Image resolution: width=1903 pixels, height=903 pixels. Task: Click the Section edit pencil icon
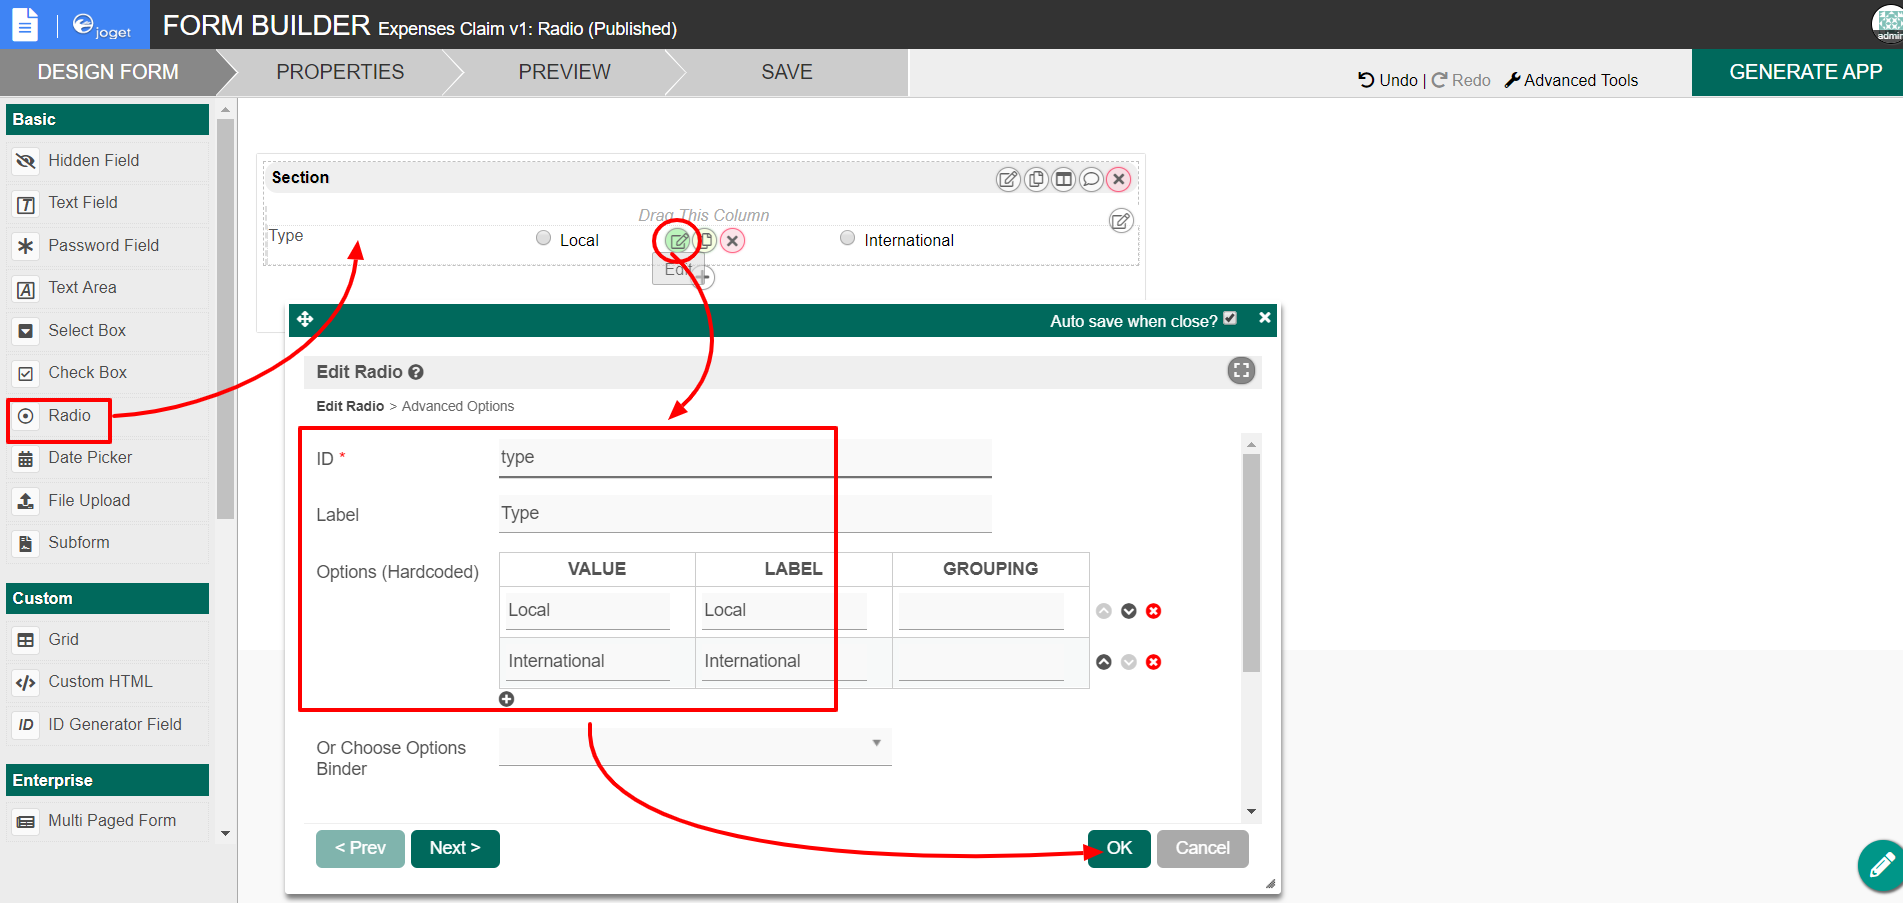click(x=1008, y=179)
